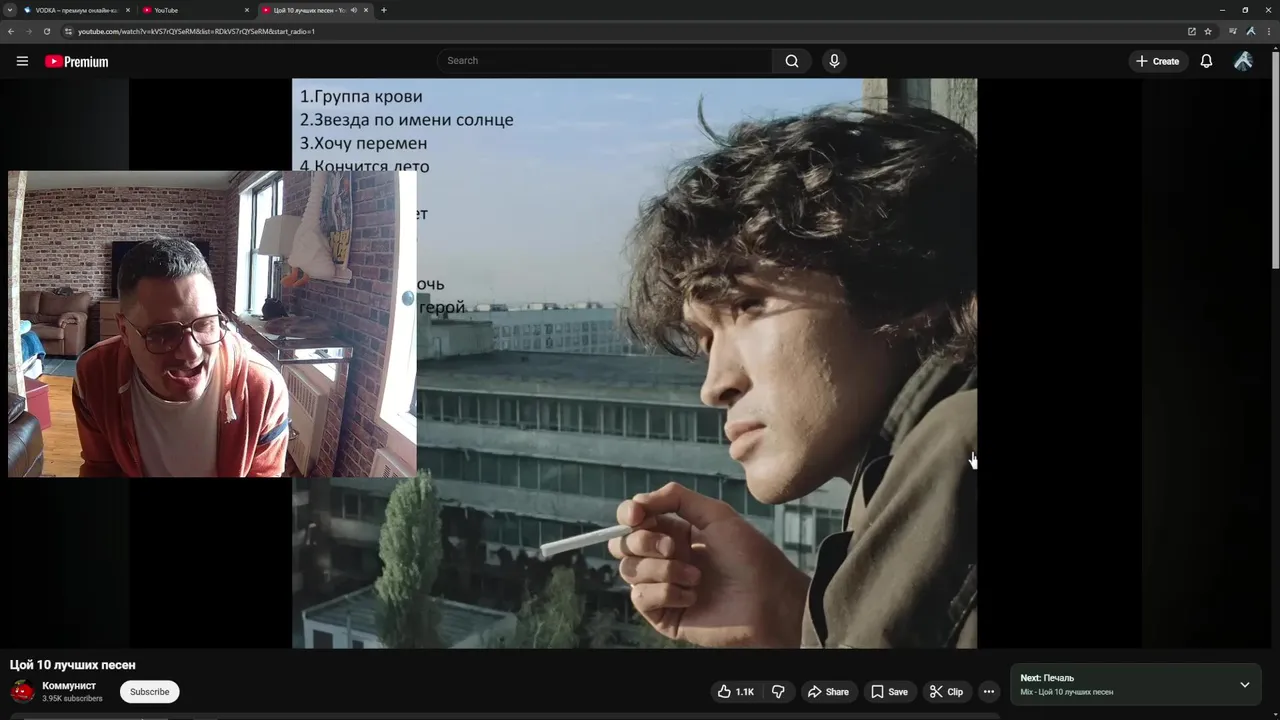Open more actions three-dot menu
Viewport: 1280px width, 720px height.
pyautogui.click(x=988, y=692)
